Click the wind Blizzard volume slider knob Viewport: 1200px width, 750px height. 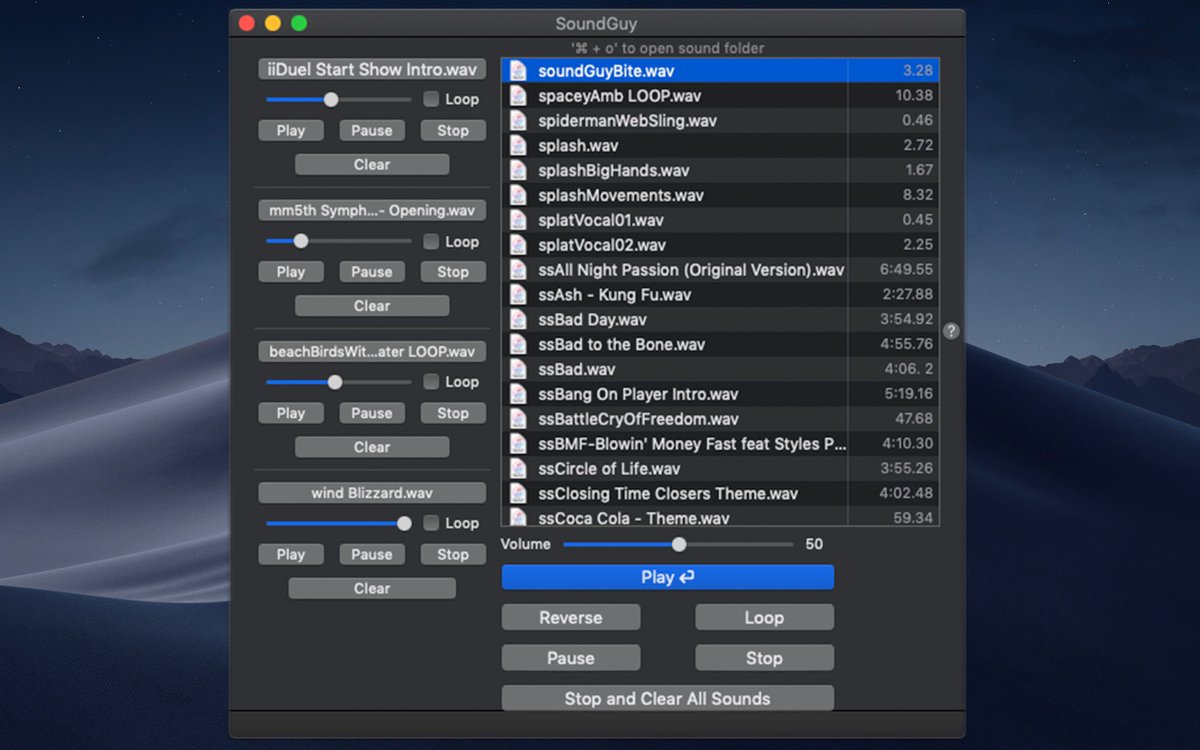pyautogui.click(x=404, y=523)
